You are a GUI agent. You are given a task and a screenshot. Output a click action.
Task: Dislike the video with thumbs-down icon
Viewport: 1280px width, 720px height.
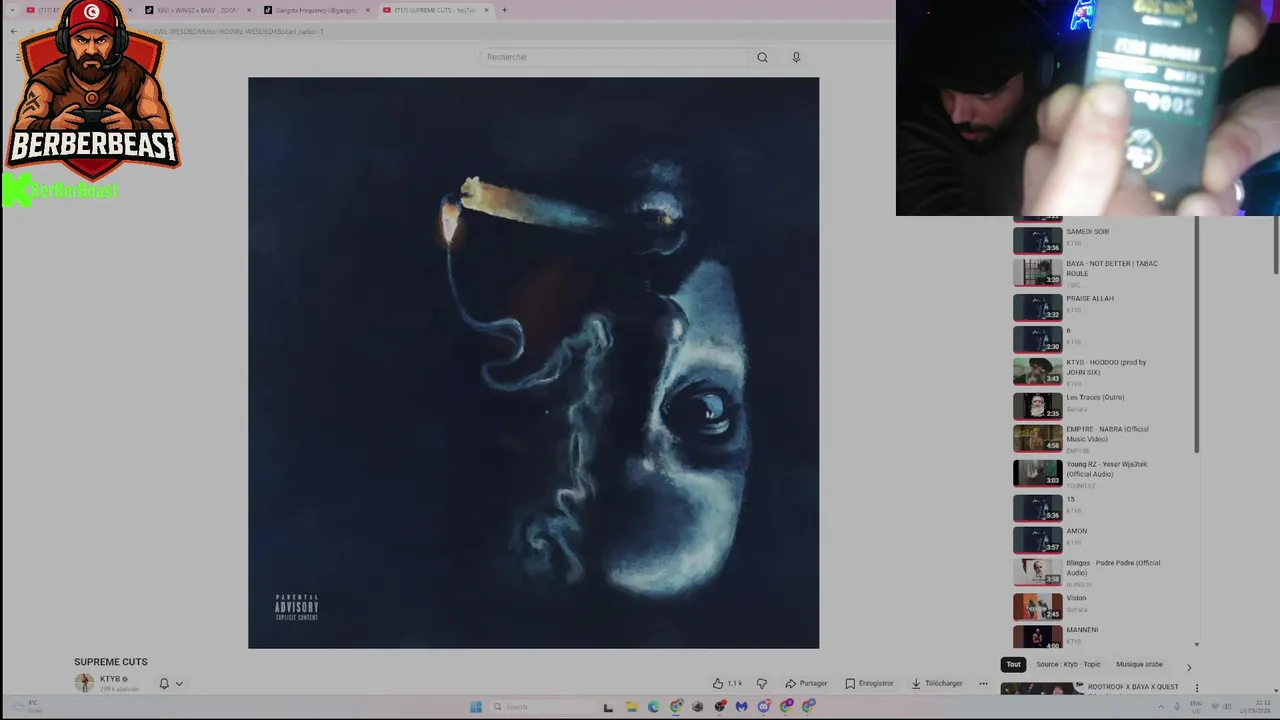[762, 683]
